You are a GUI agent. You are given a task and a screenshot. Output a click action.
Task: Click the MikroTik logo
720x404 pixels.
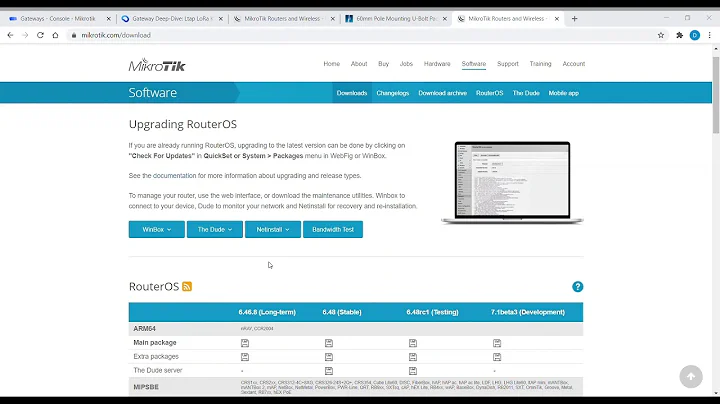pyautogui.click(x=157, y=65)
